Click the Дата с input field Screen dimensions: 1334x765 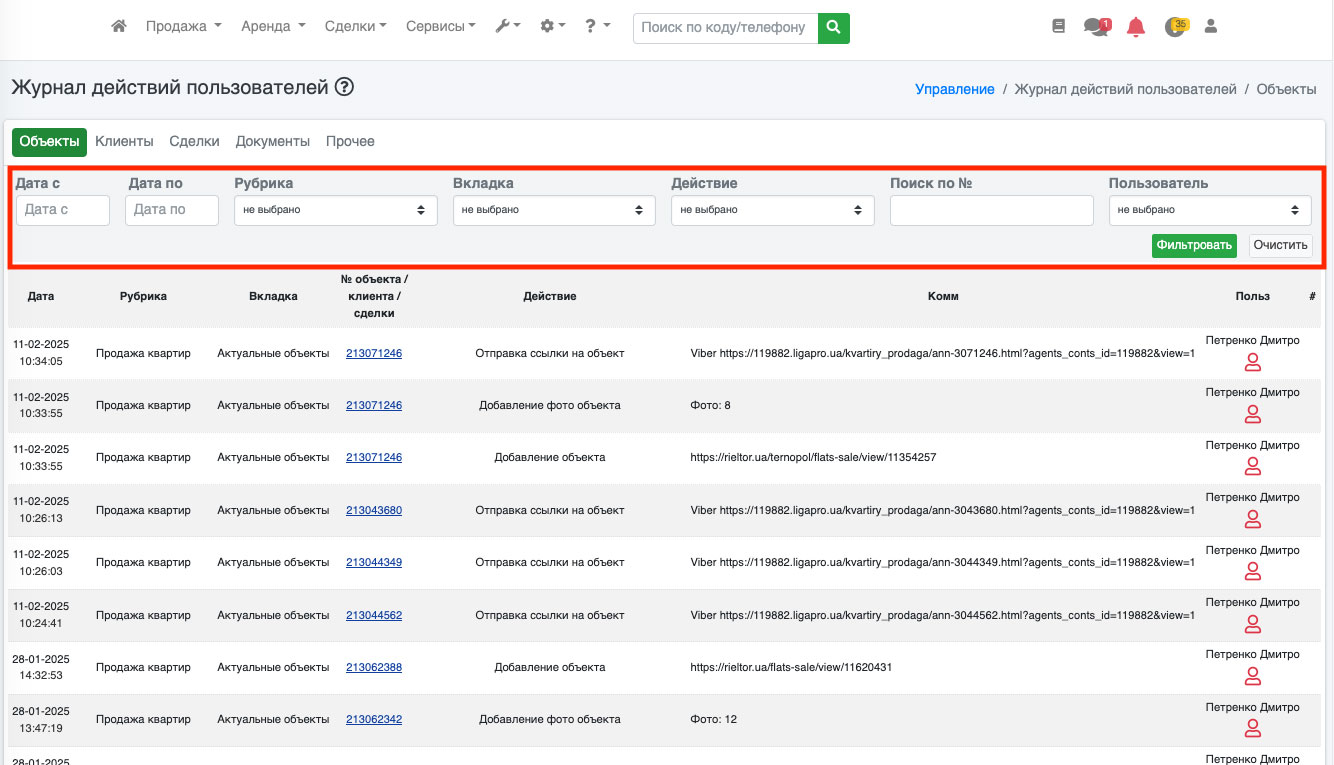tap(62, 210)
